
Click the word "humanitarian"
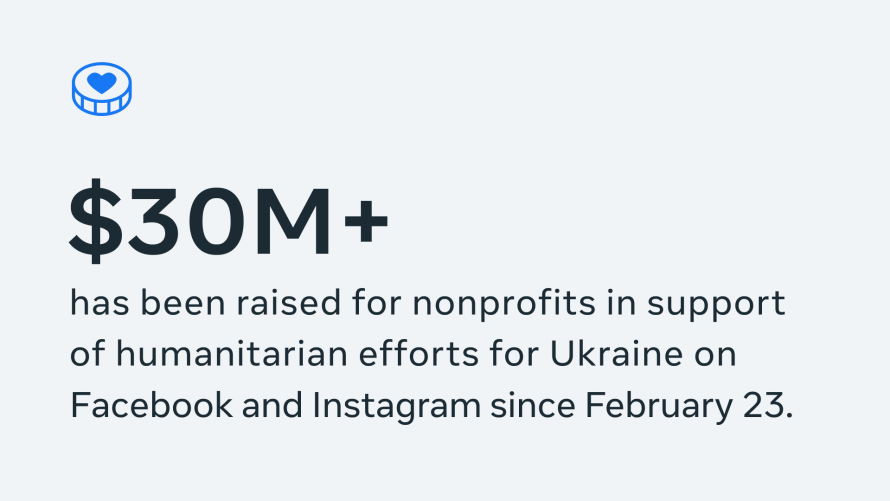pos(236,355)
